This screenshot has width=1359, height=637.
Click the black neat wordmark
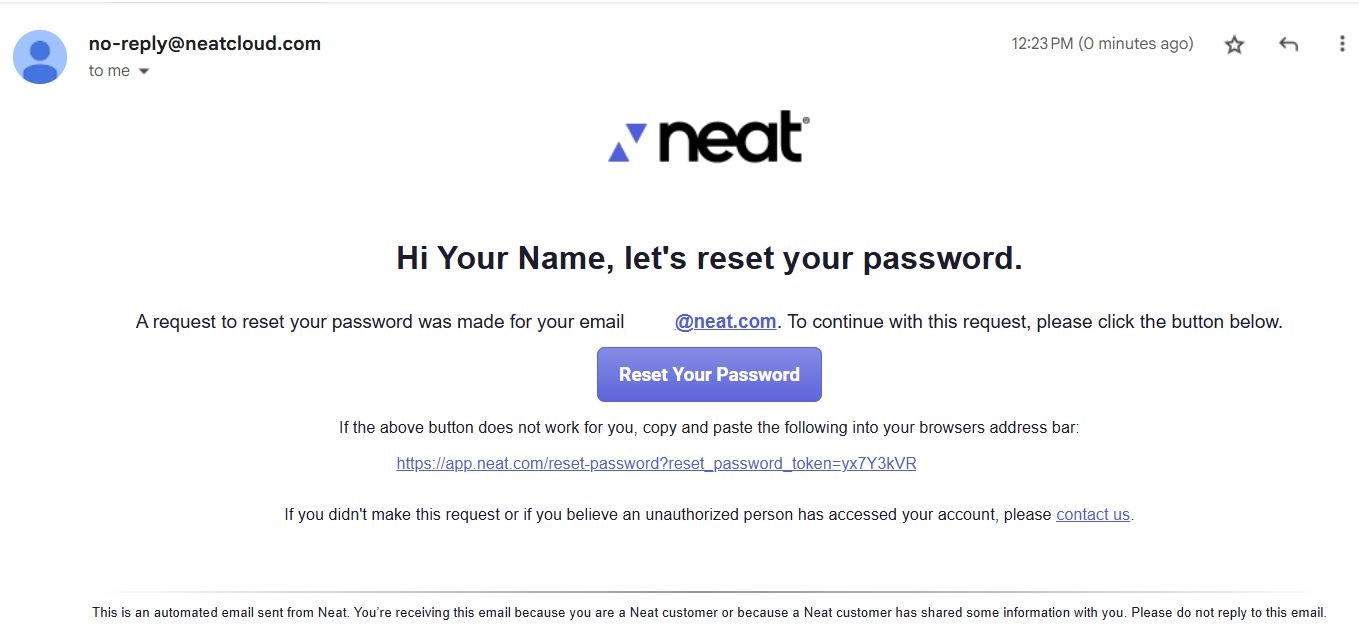[732, 138]
